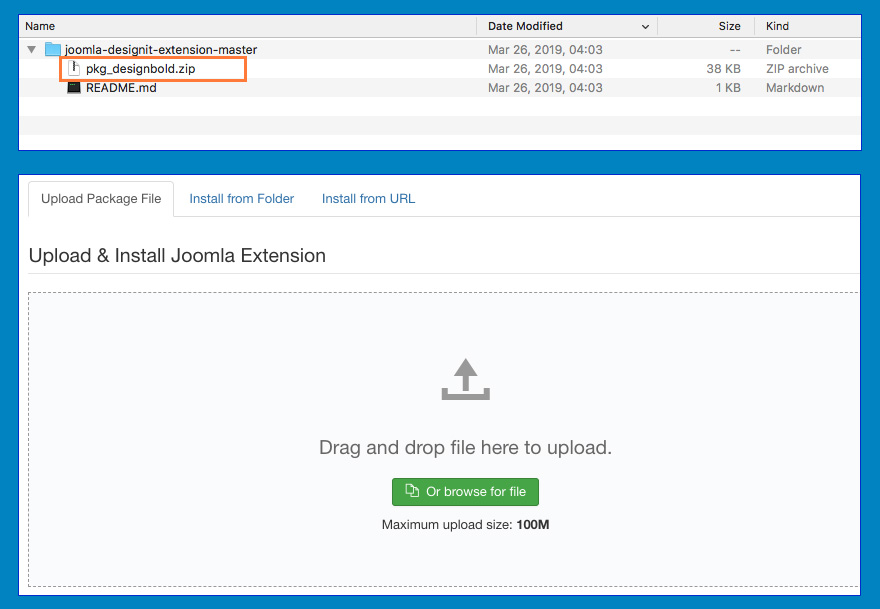Switch to the Install from URL tab
The height and width of the screenshot is (609, 880).
pyautogui.click(x=368, y=198)
